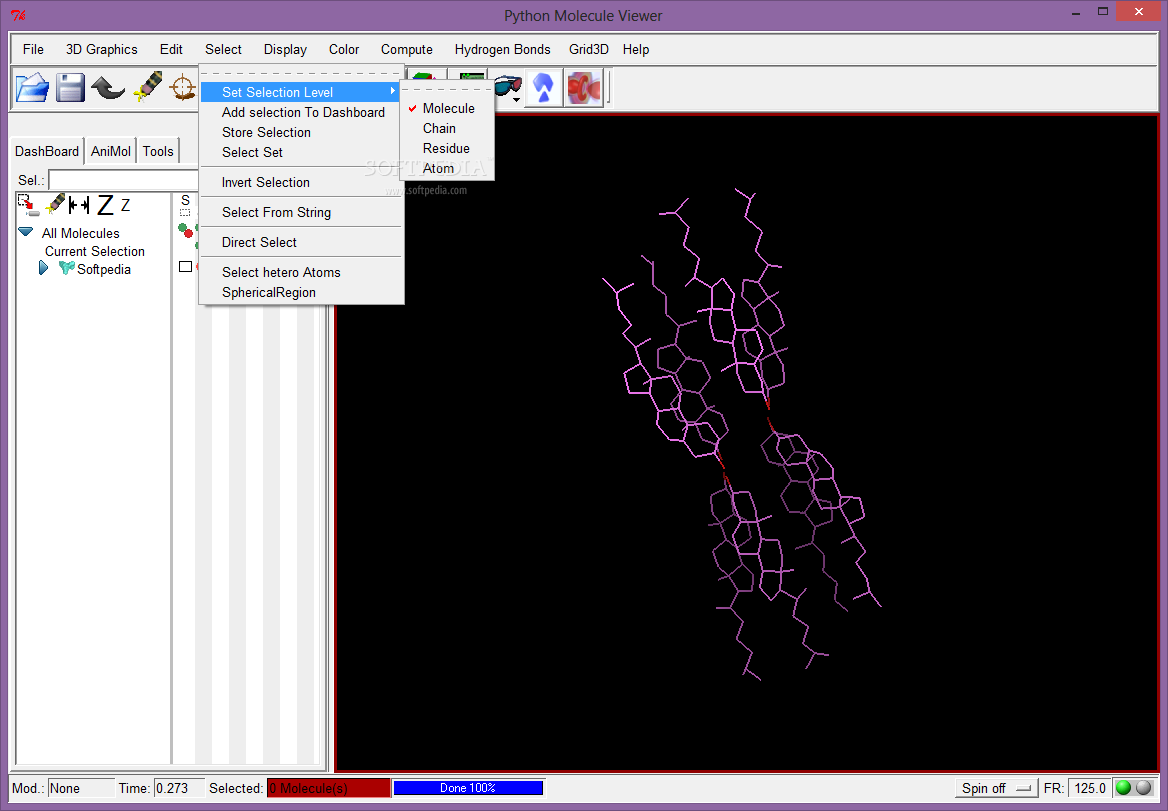Click the crosshair target picking icon
Viewport: 1168px width, 811px height.
click(x=183, y=88)
